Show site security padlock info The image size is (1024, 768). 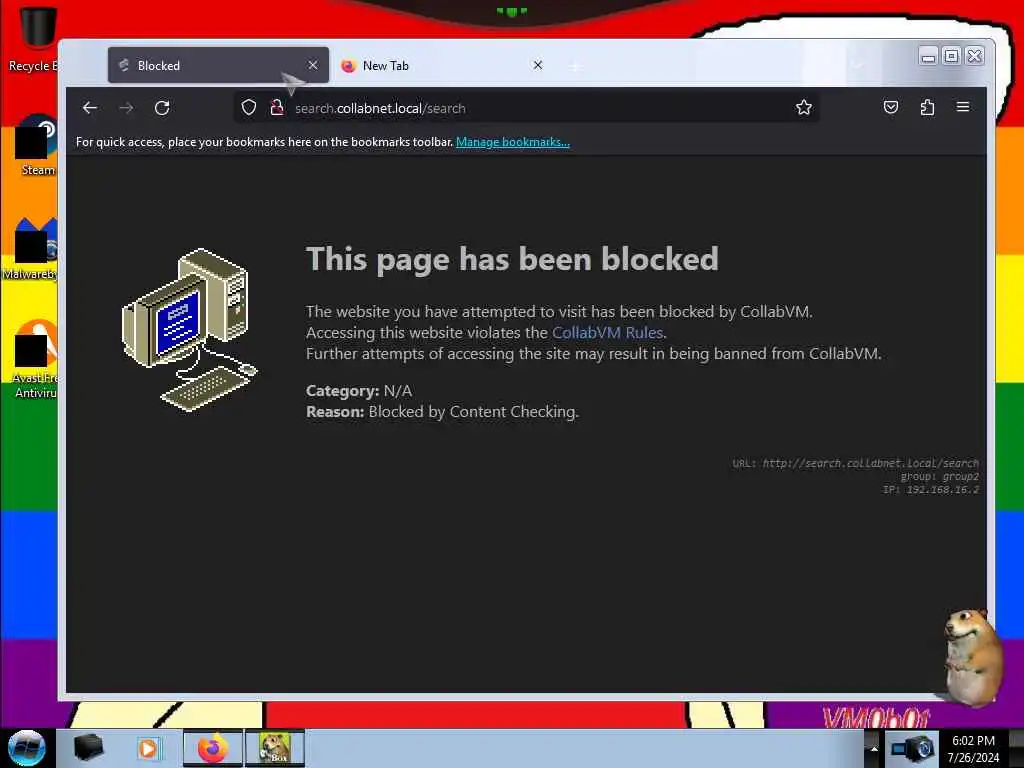(x=277, y=108)
